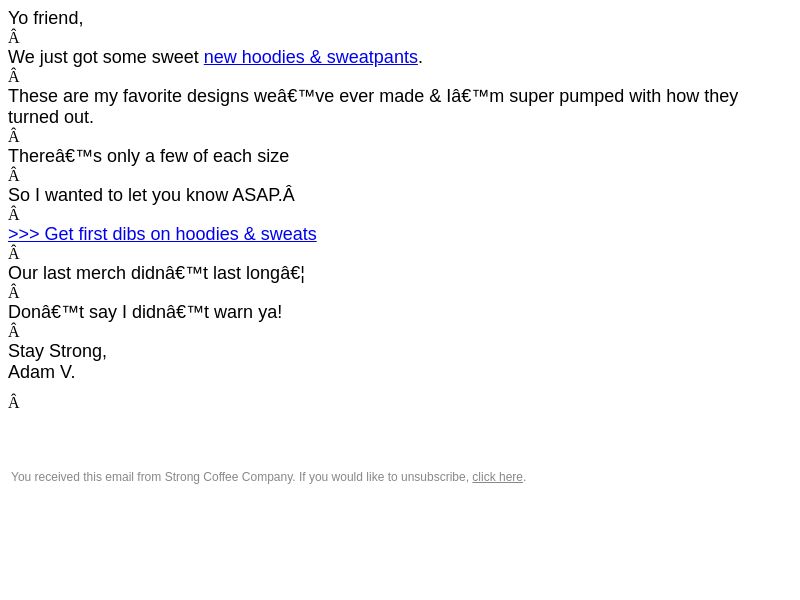Click the "If you would like to unsubscribe" footer text

coord(384,477)
